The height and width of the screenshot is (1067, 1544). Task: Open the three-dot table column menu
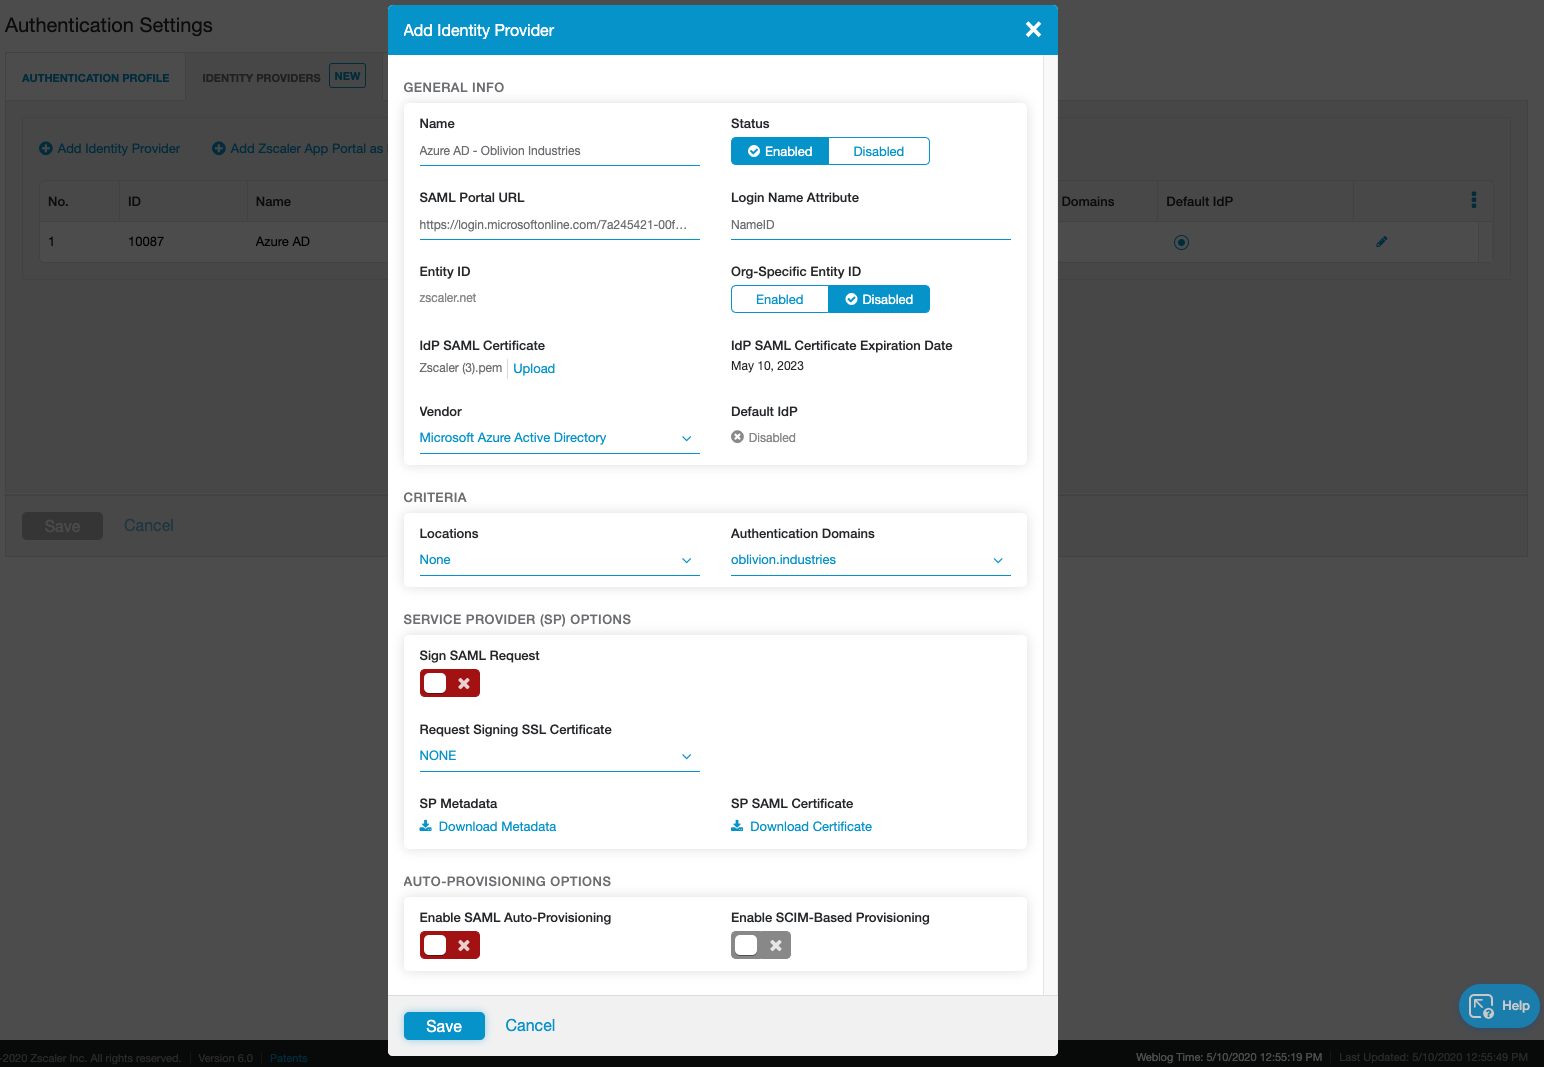tap(1473, 200)
